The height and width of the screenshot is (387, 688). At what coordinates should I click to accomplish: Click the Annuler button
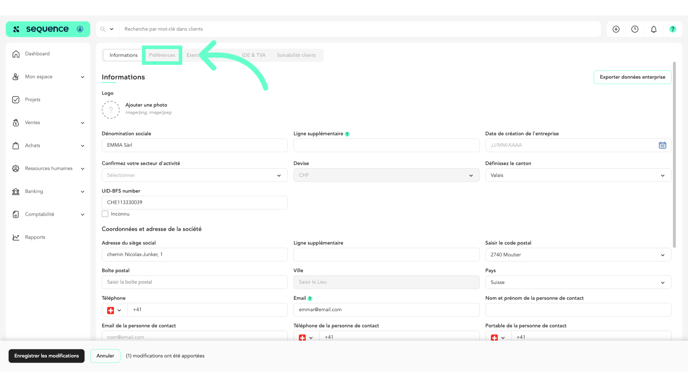[105, 356]
